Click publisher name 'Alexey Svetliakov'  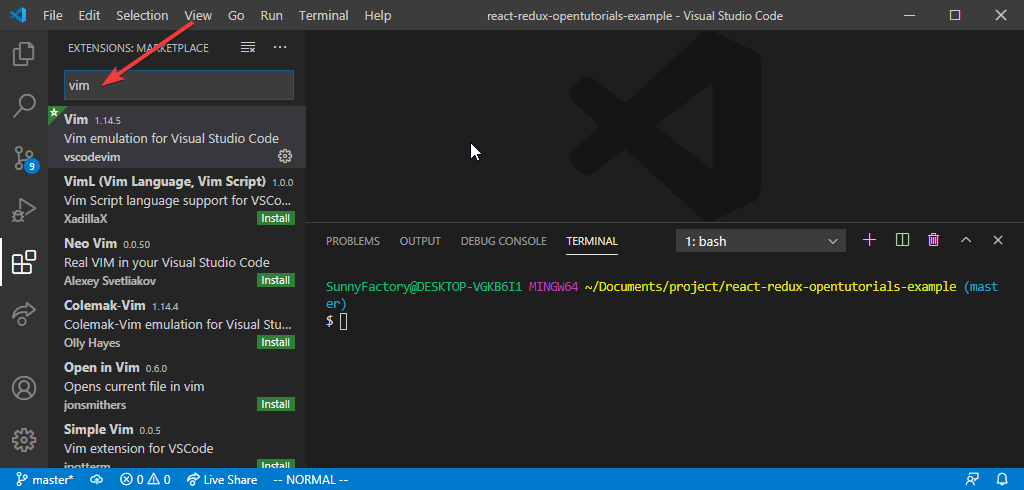[x=110, y=281]
